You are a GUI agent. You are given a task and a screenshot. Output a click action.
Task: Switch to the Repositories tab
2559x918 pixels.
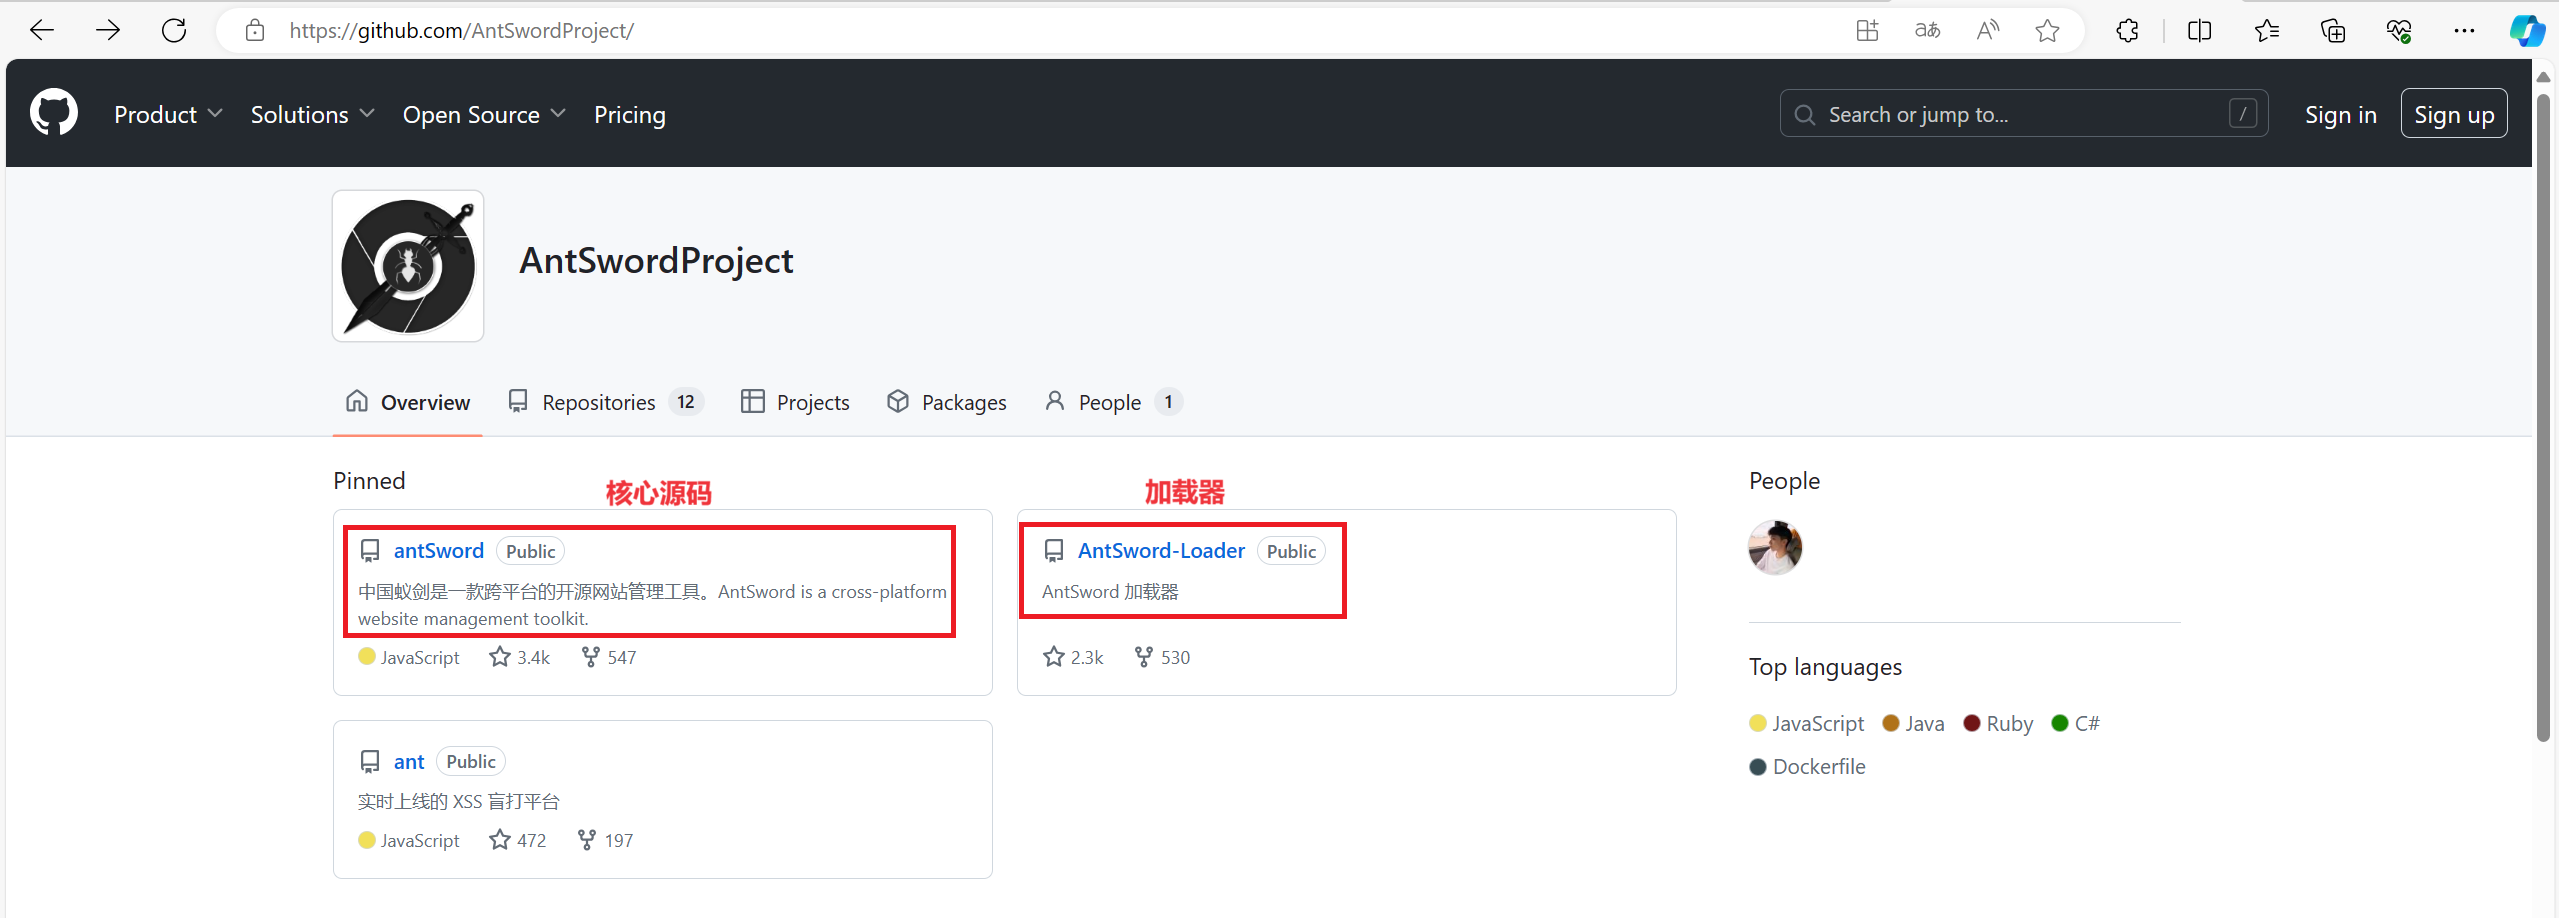coord(606,402)
